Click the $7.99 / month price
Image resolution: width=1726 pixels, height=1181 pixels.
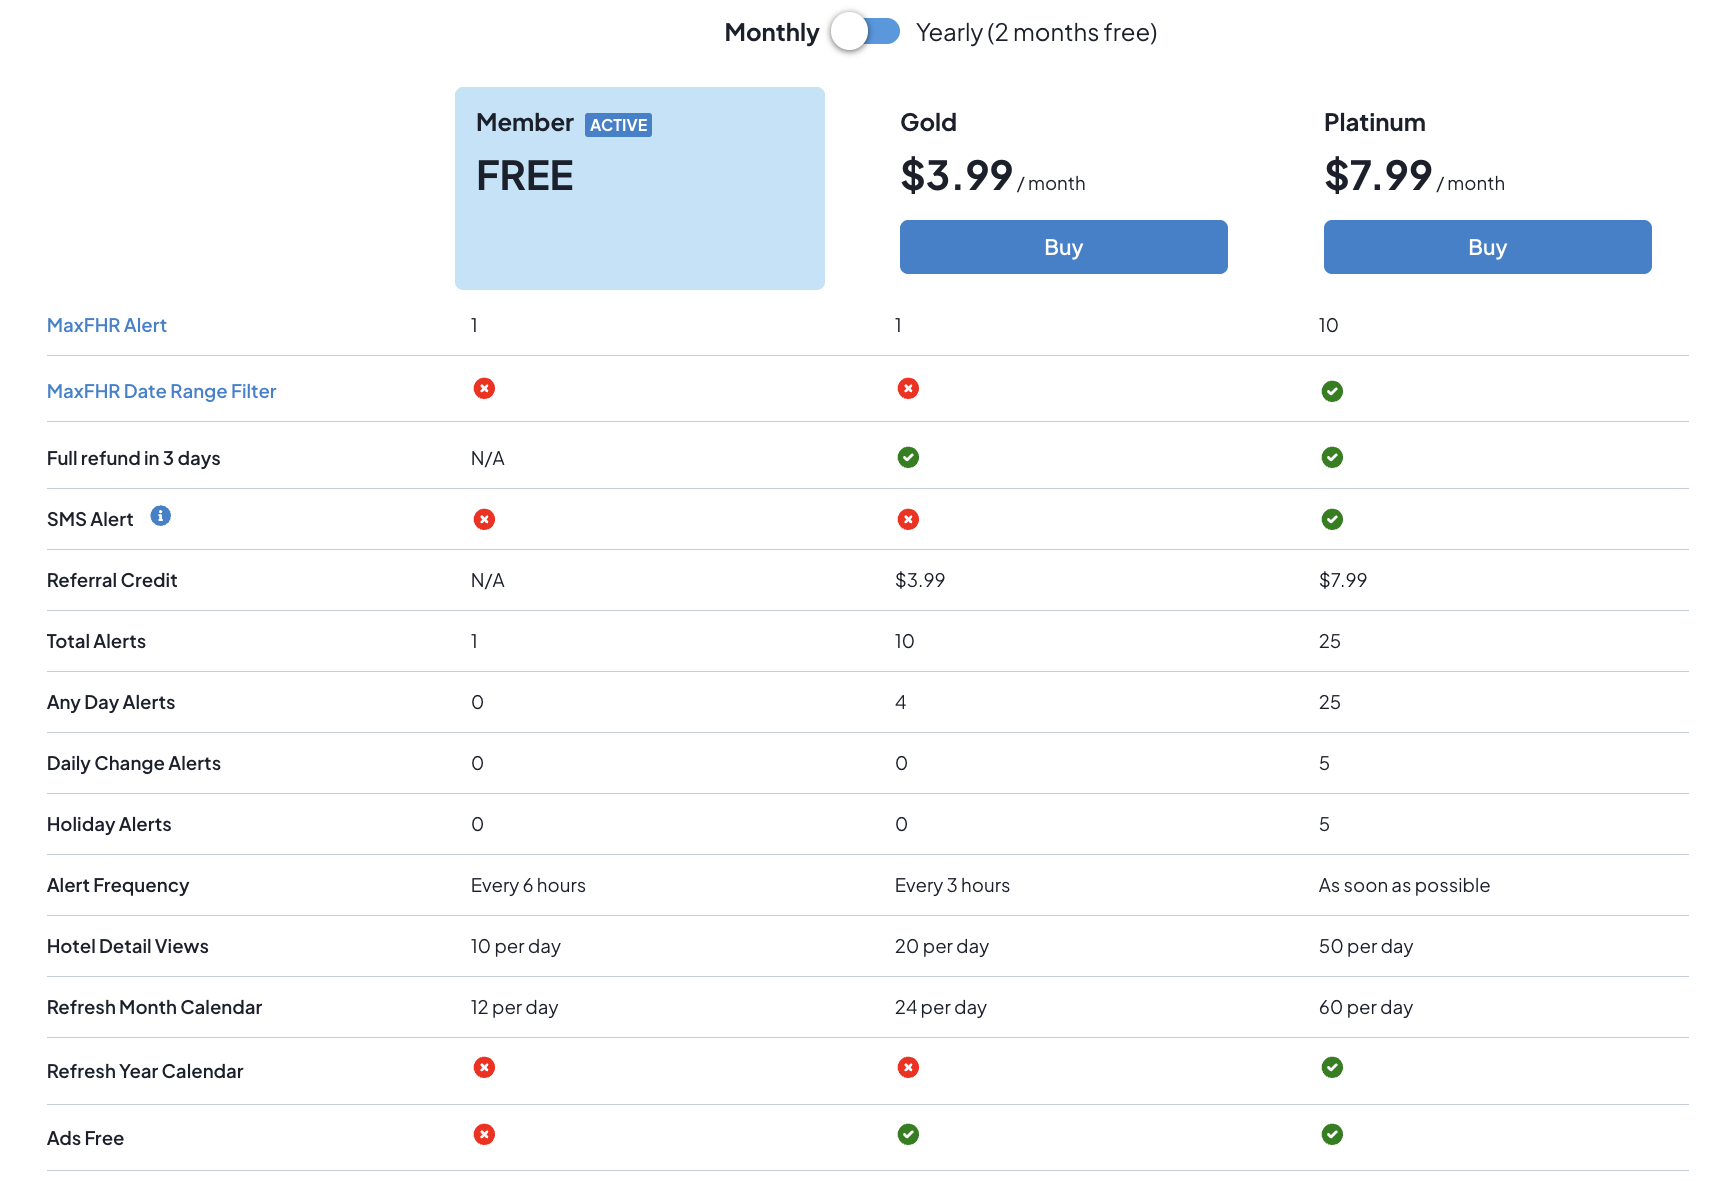click(1414, 176)
